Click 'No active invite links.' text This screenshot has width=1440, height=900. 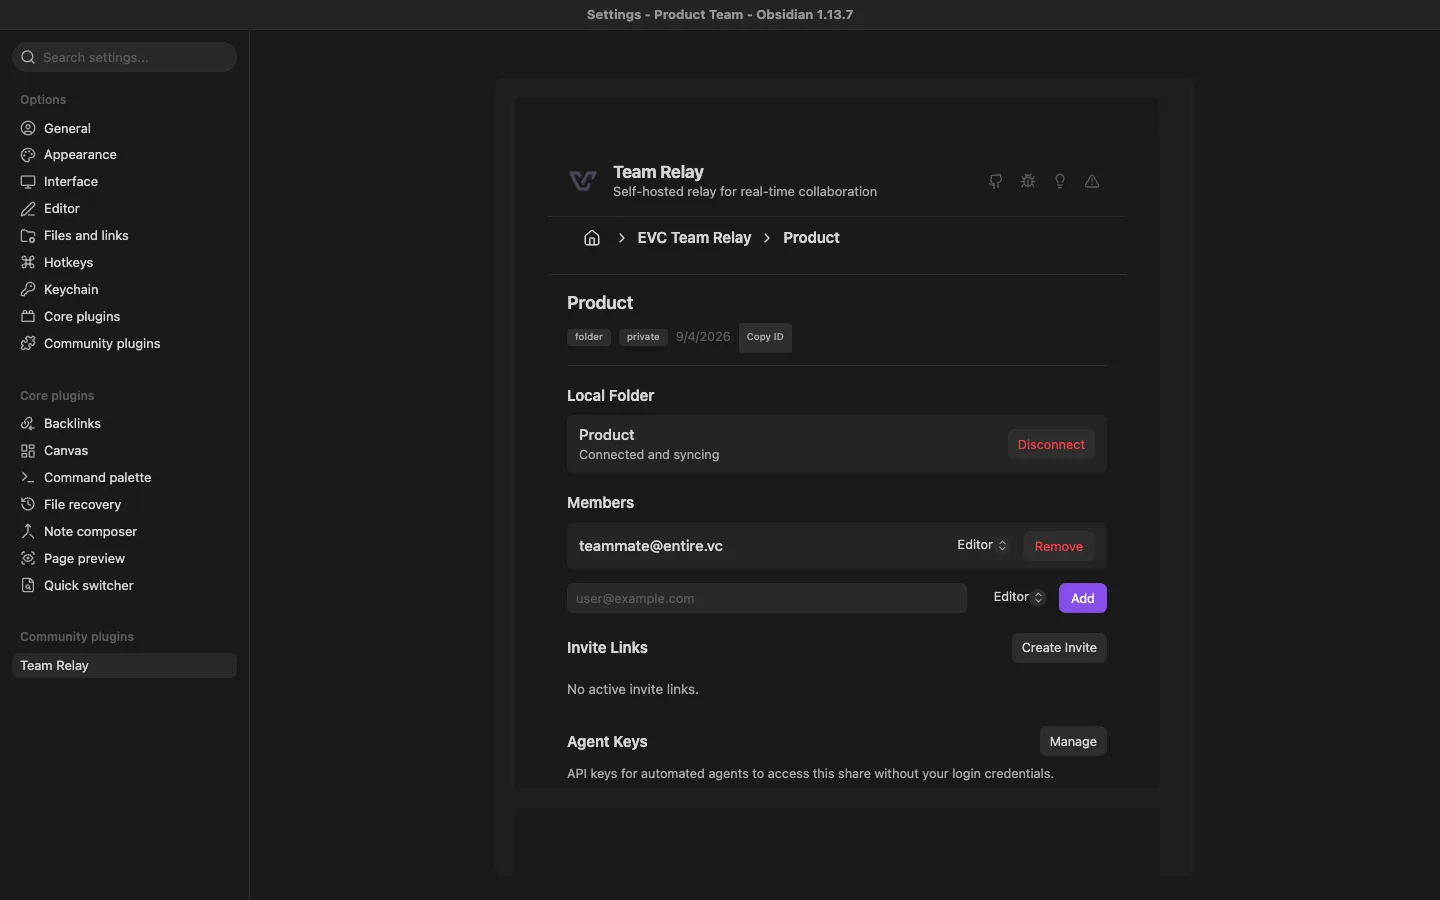[633, 689]
